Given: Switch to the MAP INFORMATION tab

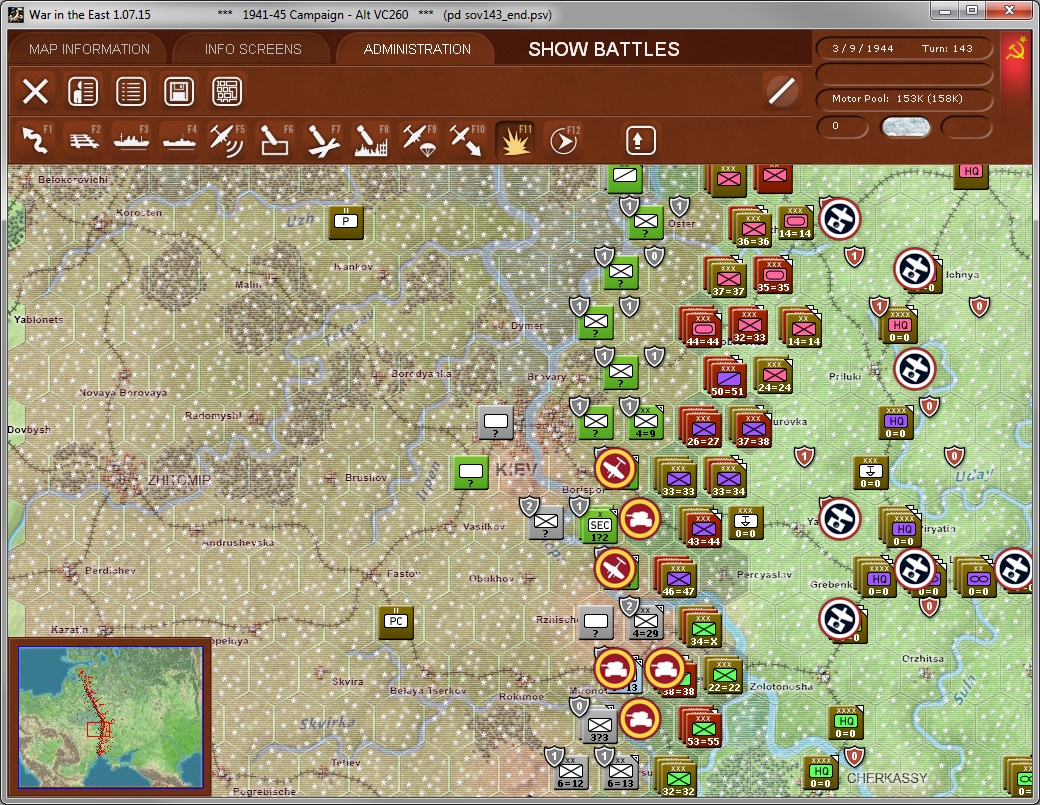Looking at the screenshot, I should [x=89, y=49].
